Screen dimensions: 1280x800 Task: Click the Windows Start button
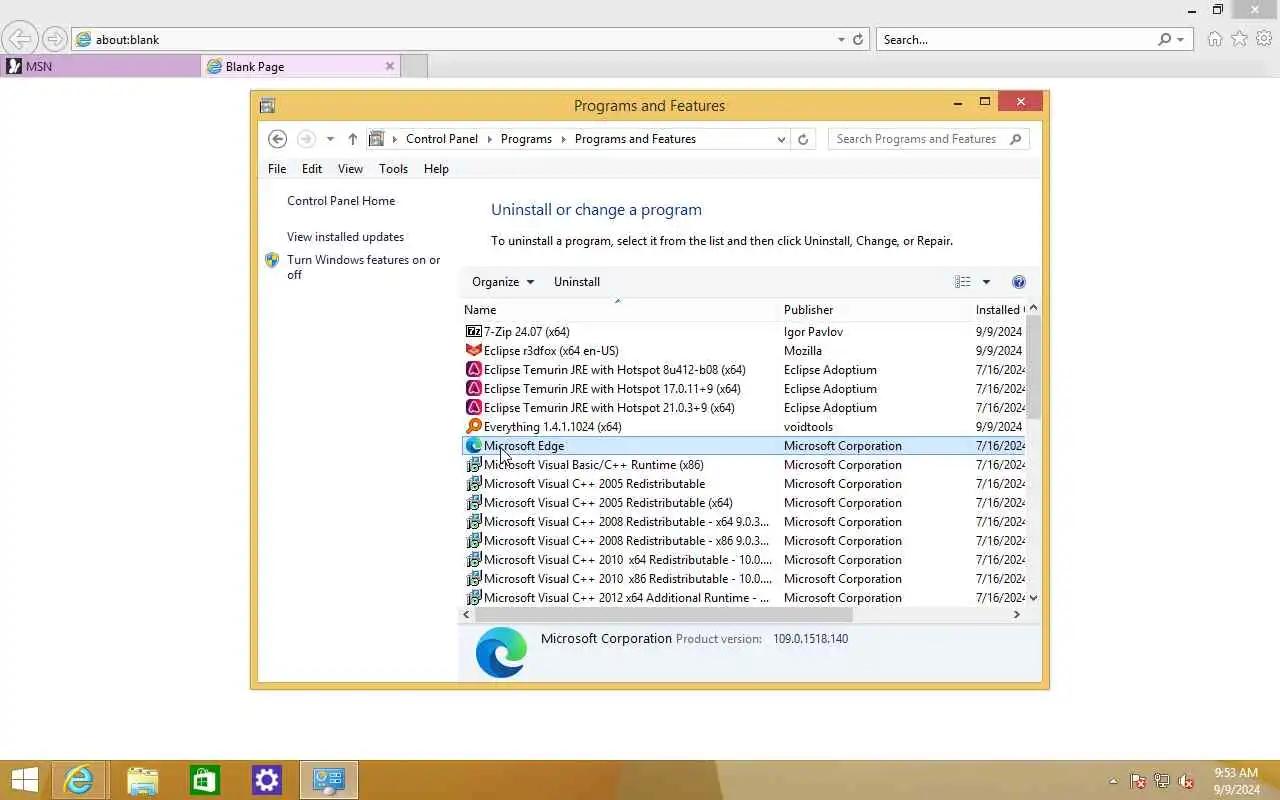[x=24, y=780]
